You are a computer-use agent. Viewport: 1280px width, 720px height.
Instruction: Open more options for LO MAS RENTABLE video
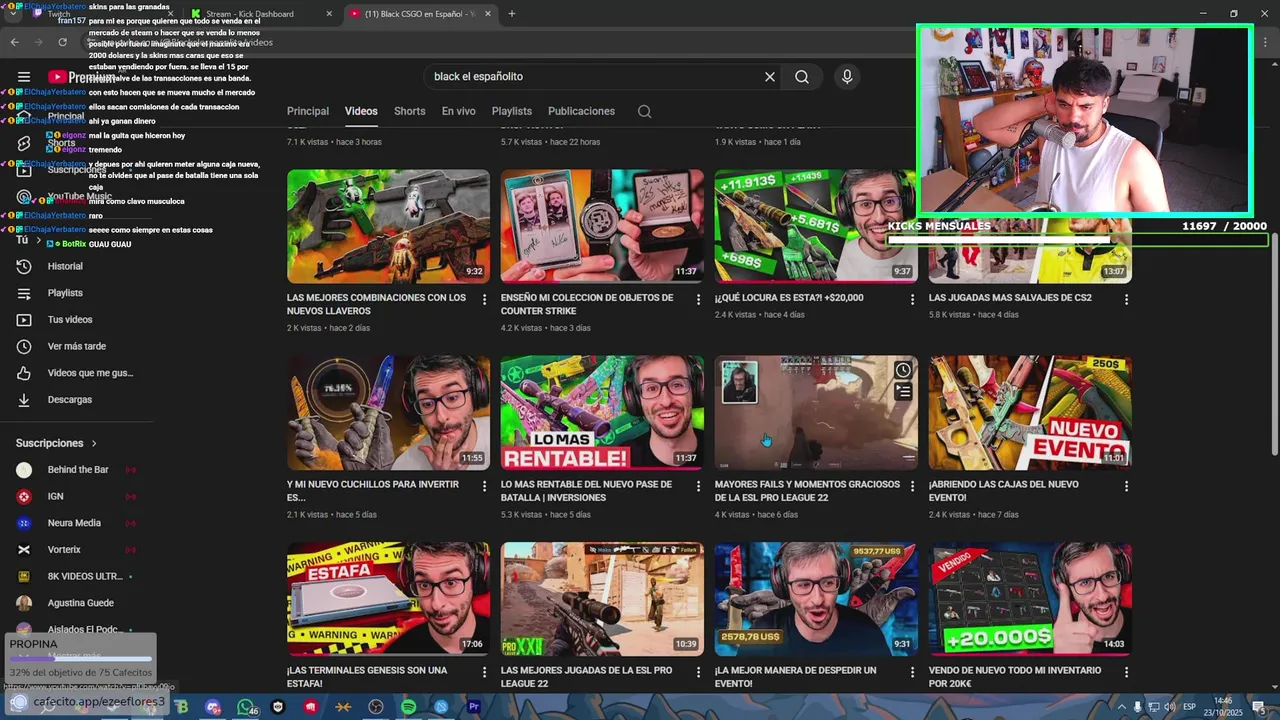click(699, 486)
